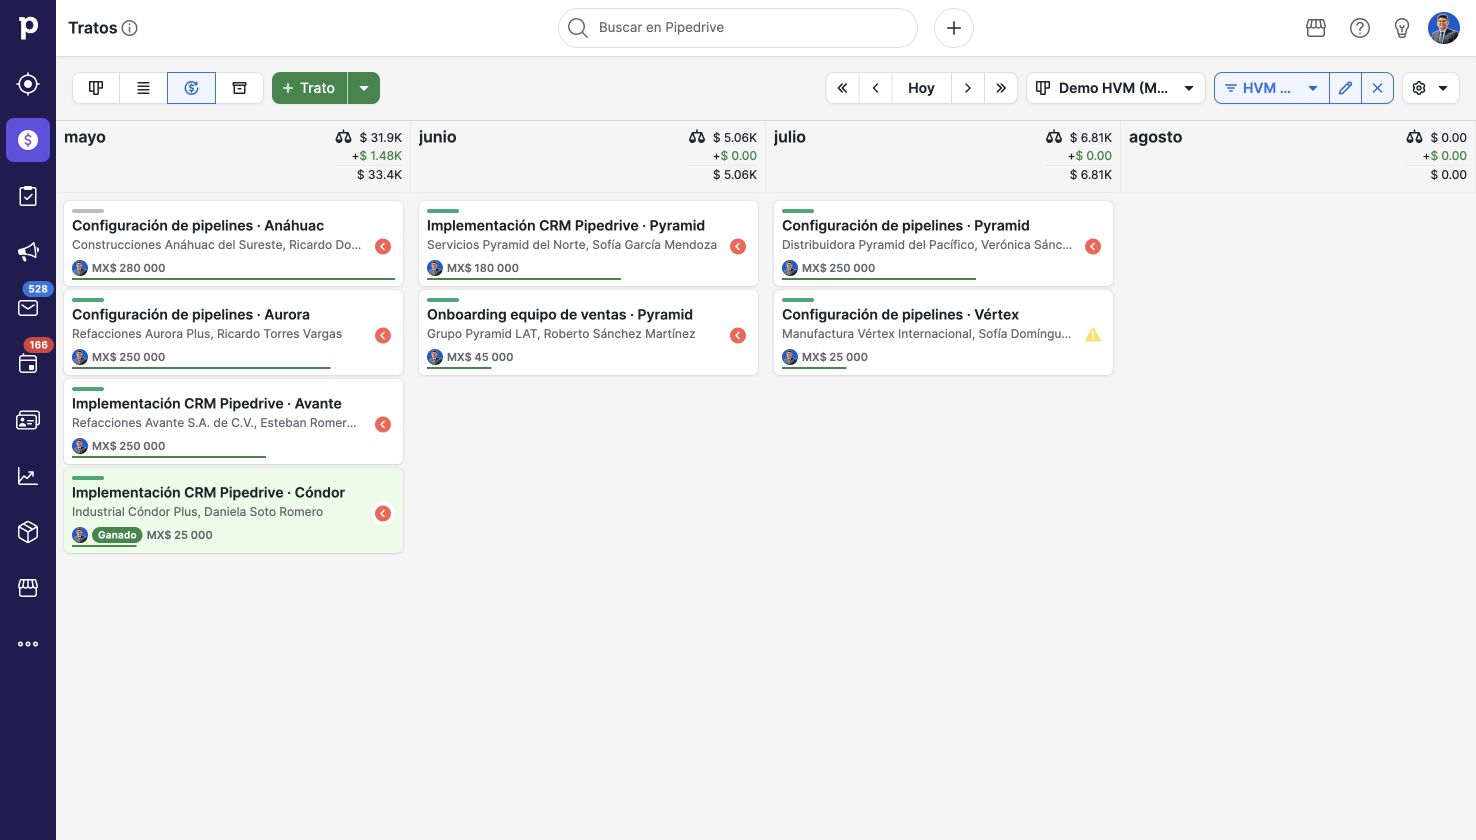1476x840 pixels.
Task: Open the help question mark icon
Action: [1360, 28]
